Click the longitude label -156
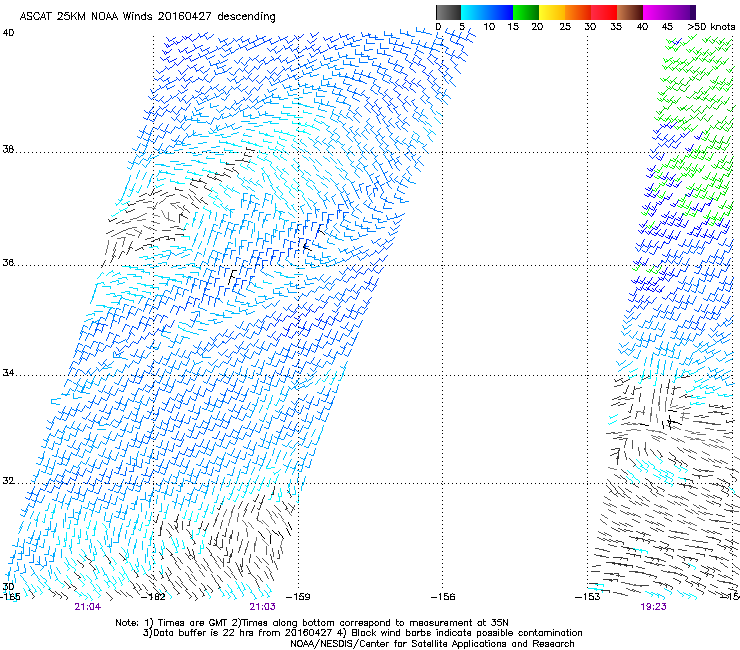Screen dimensions: 740x650 443,597
